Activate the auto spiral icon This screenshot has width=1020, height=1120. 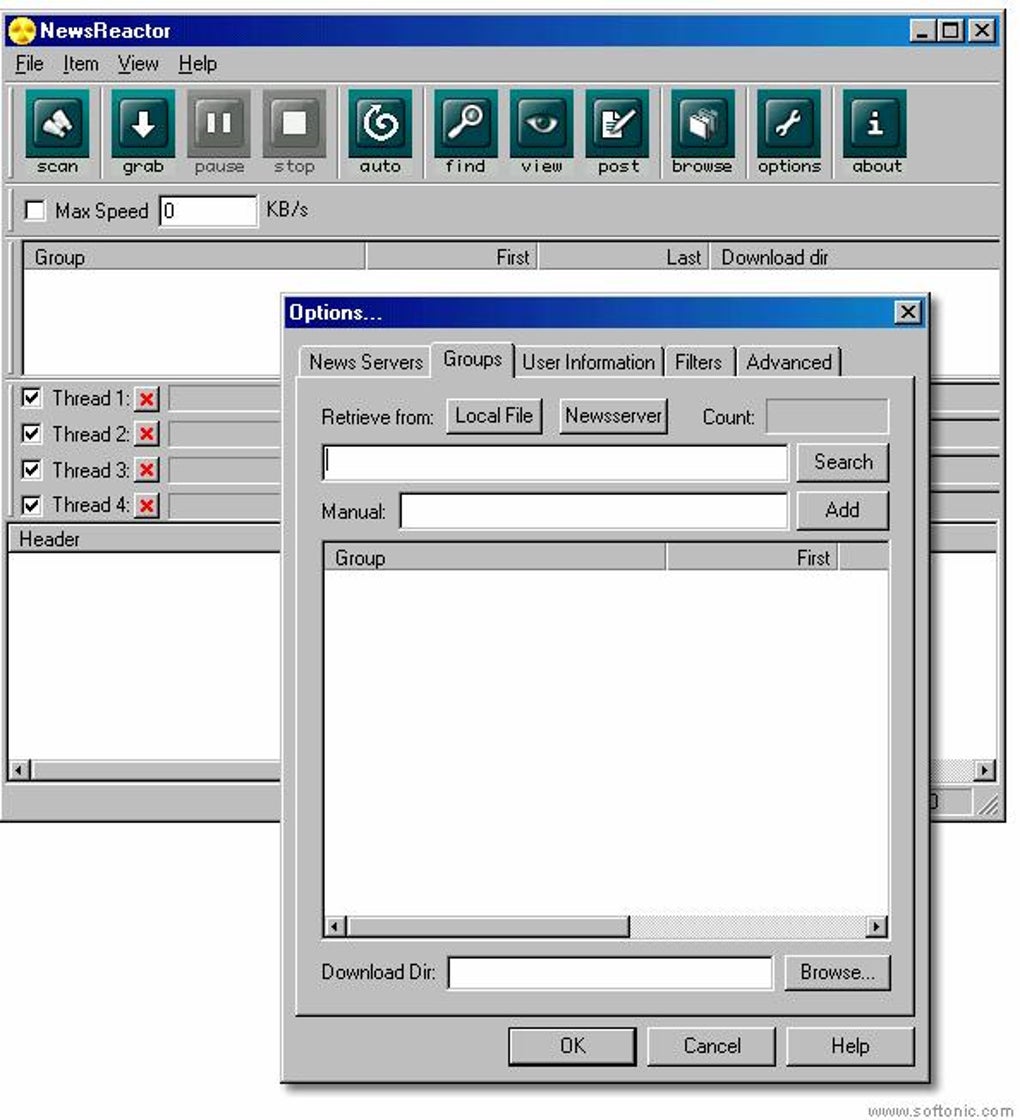(x=380, y=133)
